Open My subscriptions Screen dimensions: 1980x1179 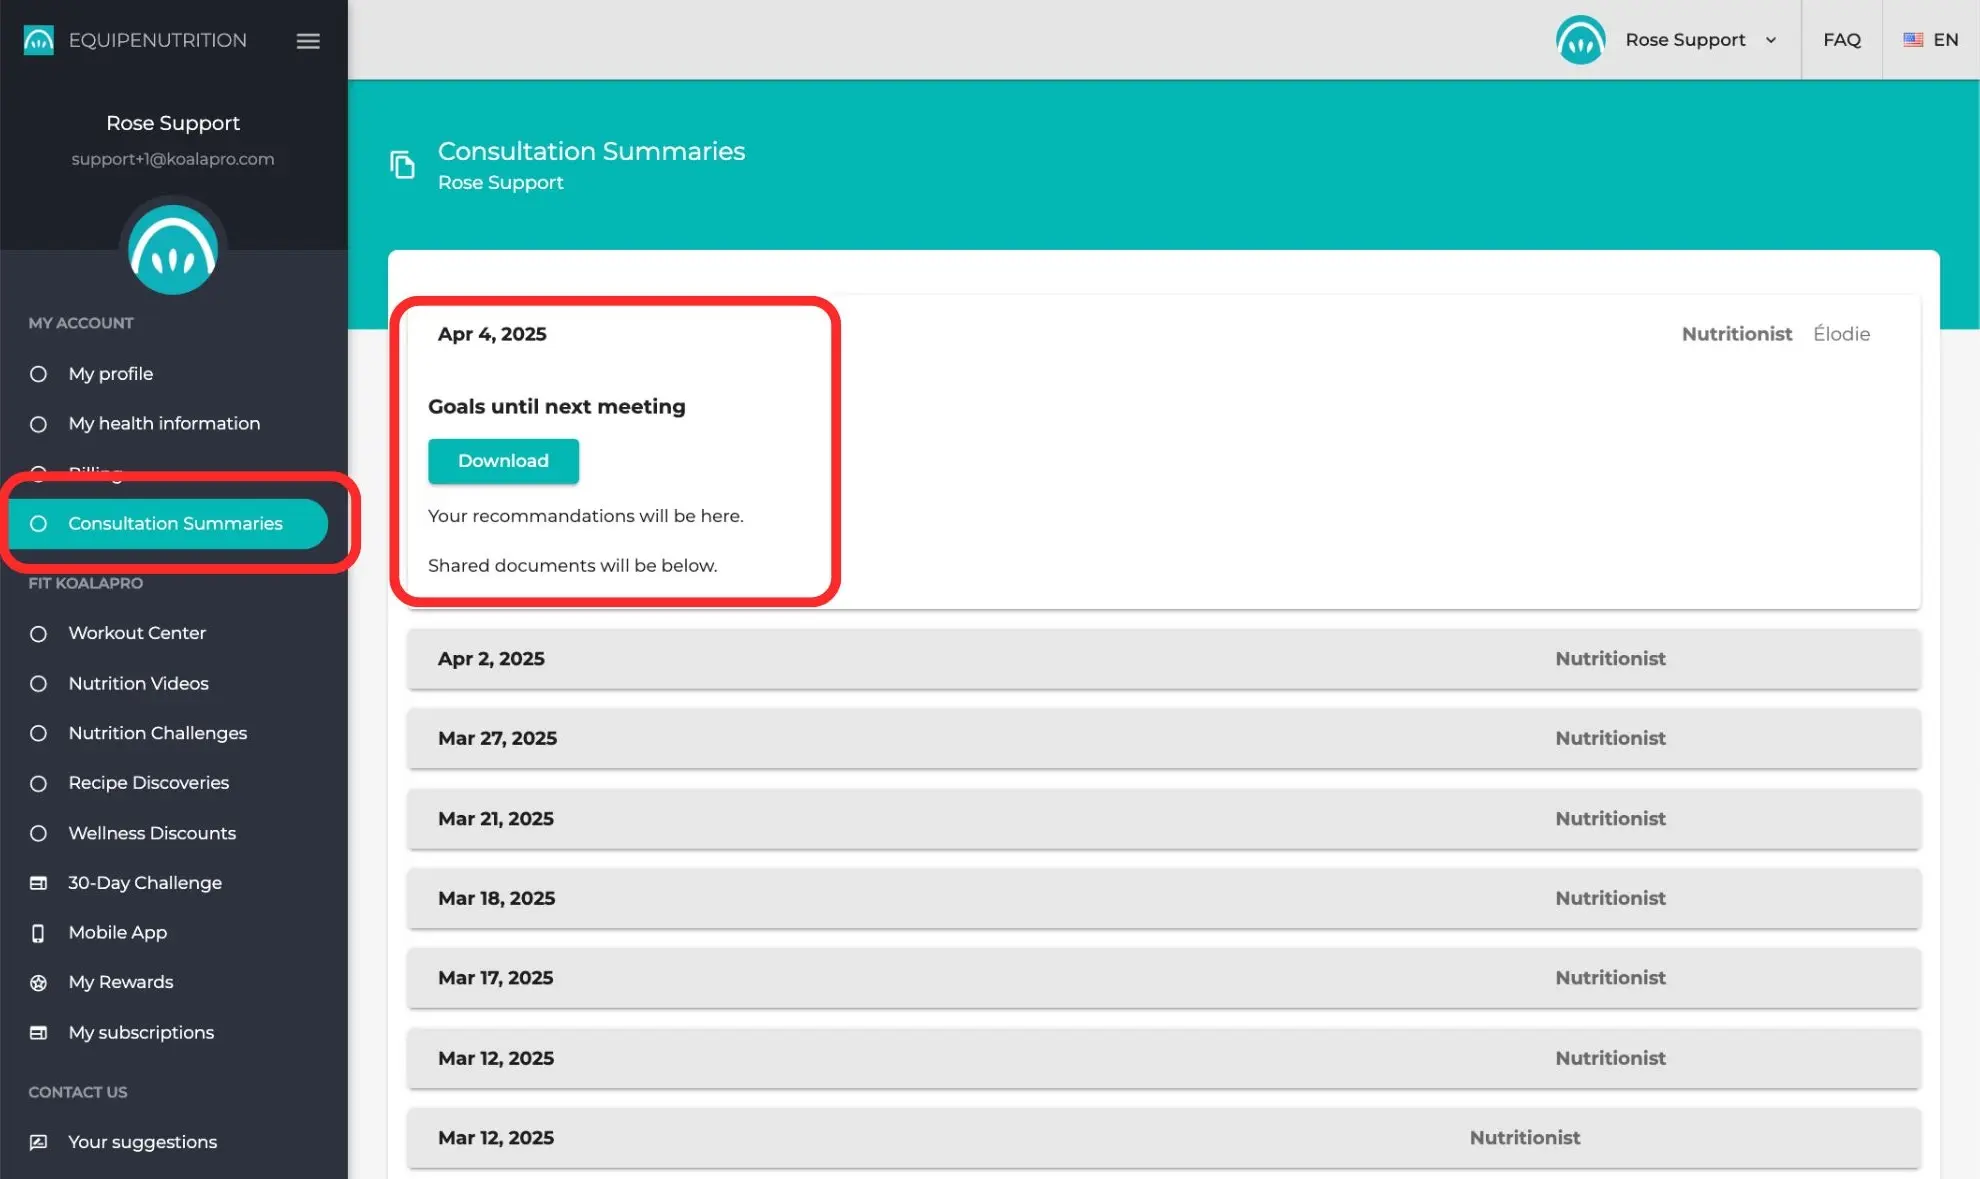point(141,1032)
